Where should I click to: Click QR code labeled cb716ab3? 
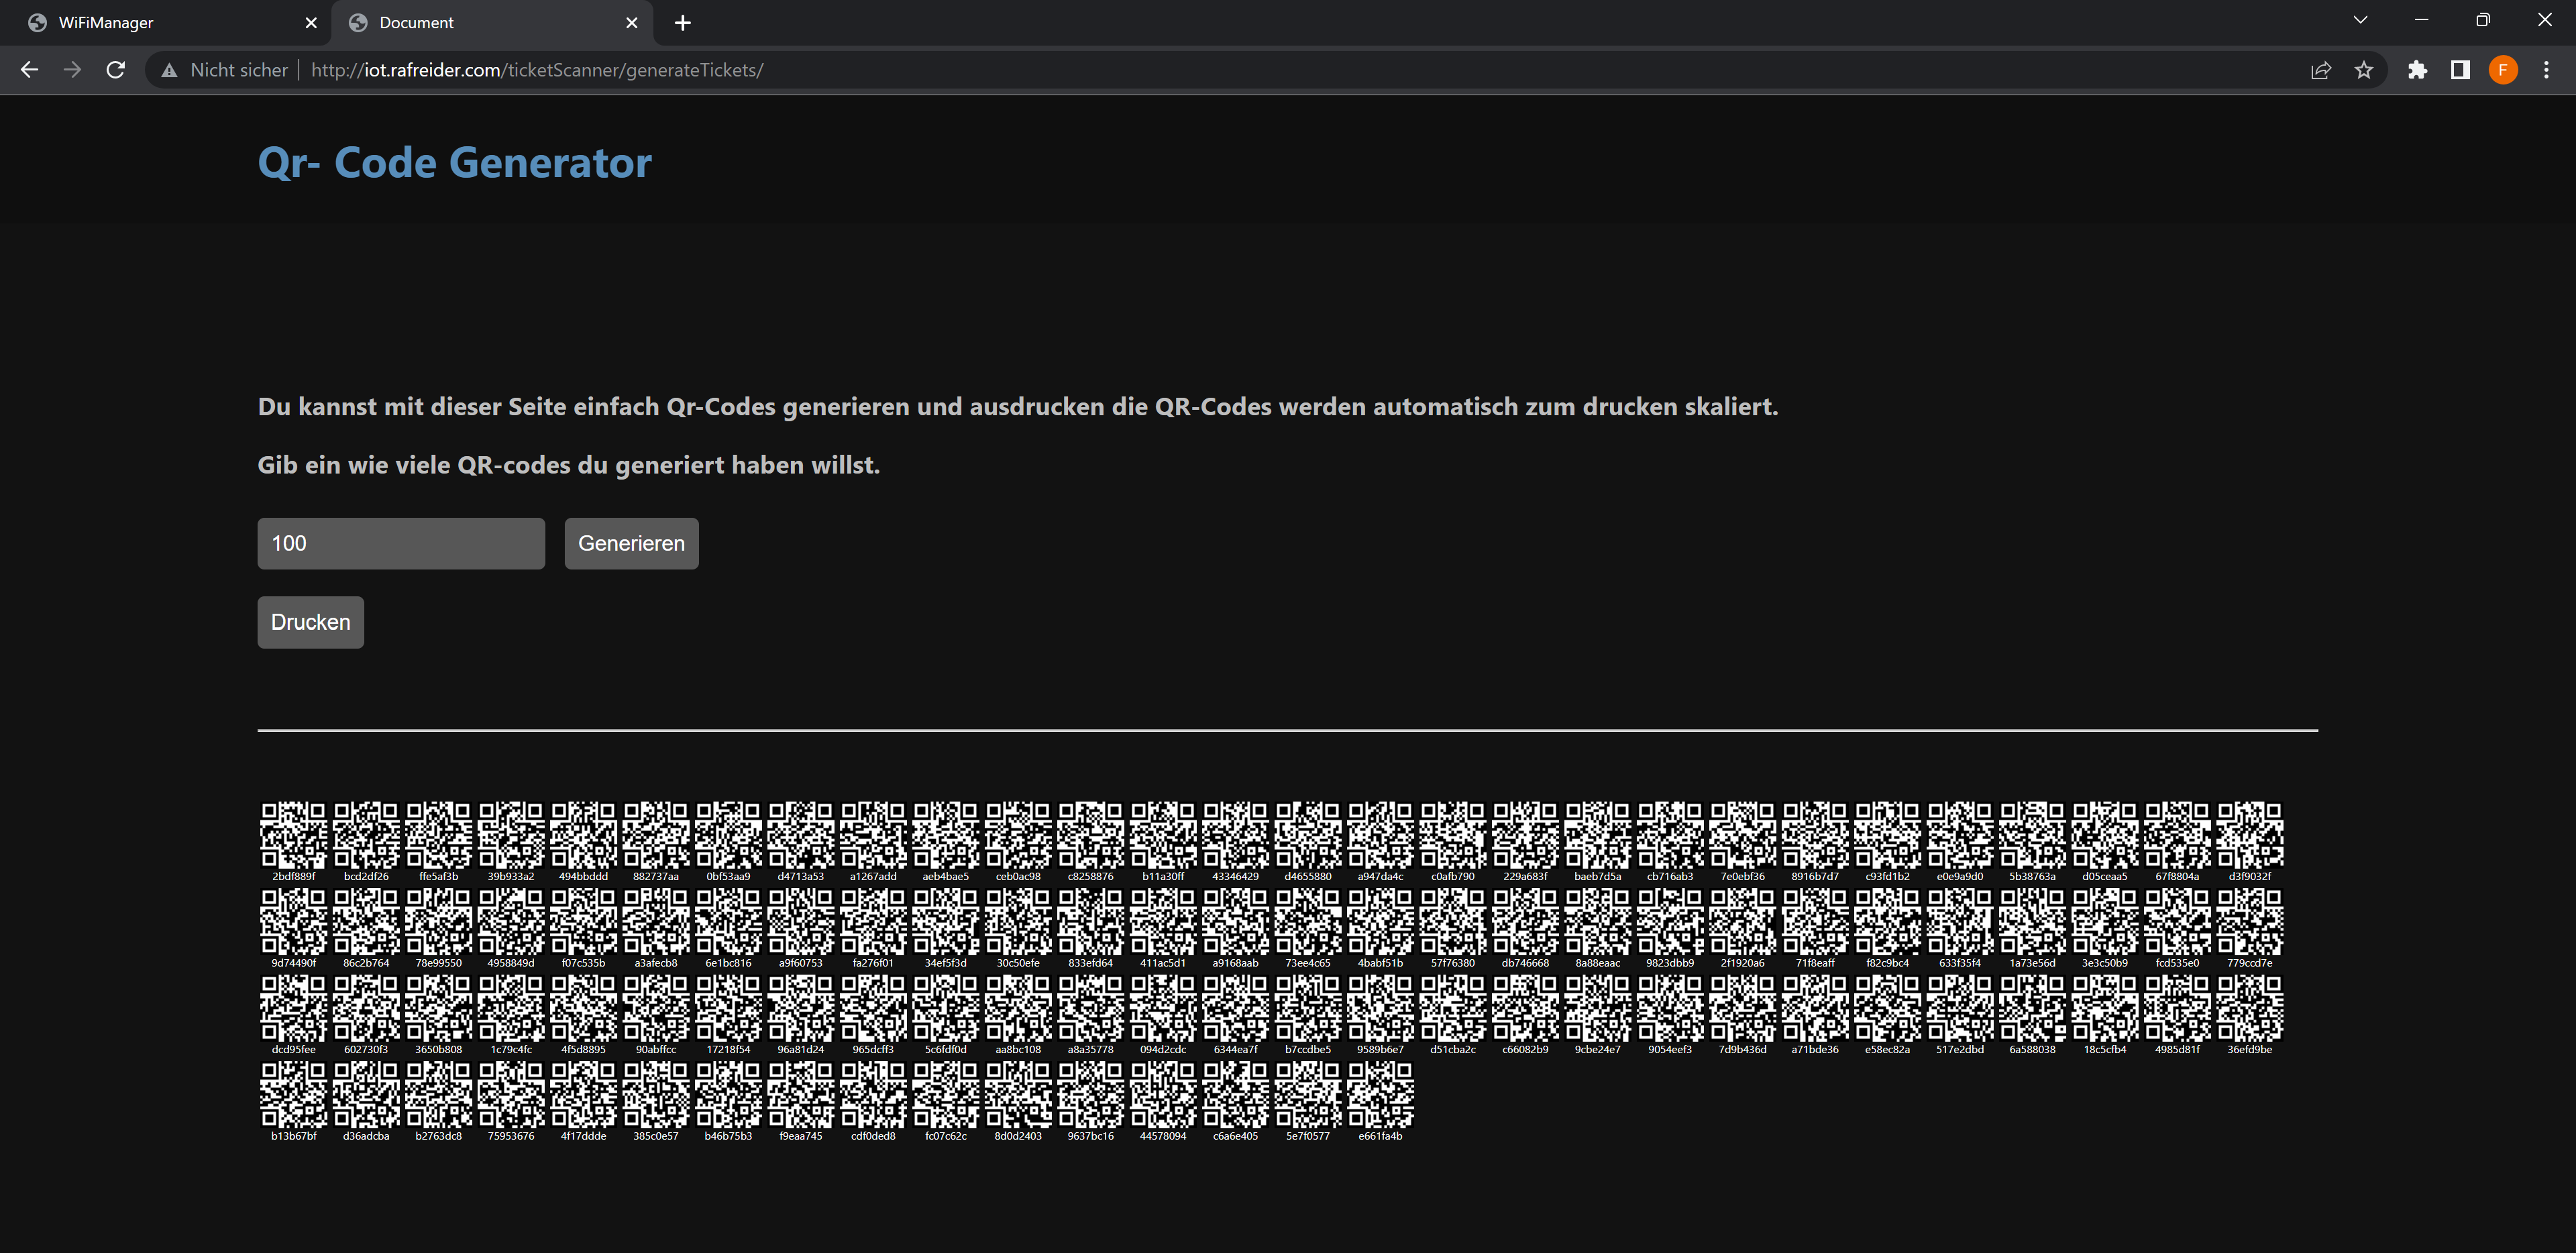(1670, 834)
